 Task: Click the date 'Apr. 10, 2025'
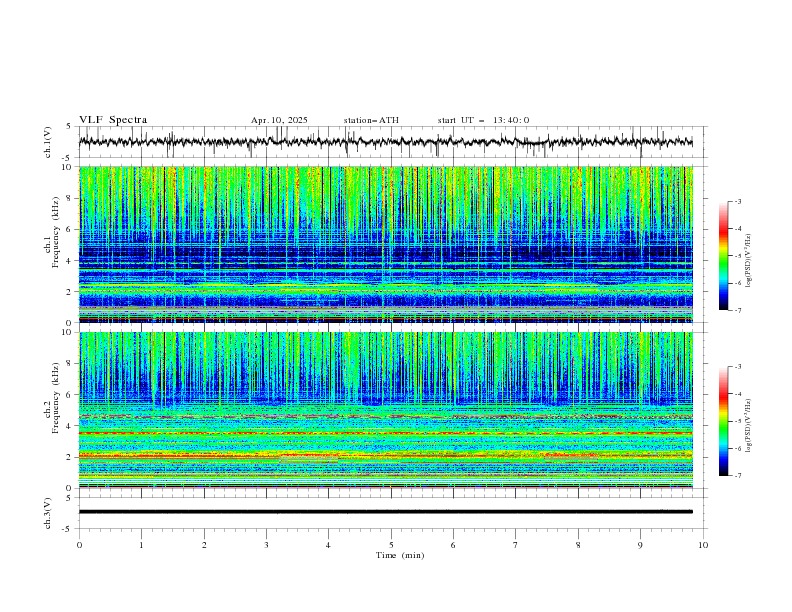(279, 120)
